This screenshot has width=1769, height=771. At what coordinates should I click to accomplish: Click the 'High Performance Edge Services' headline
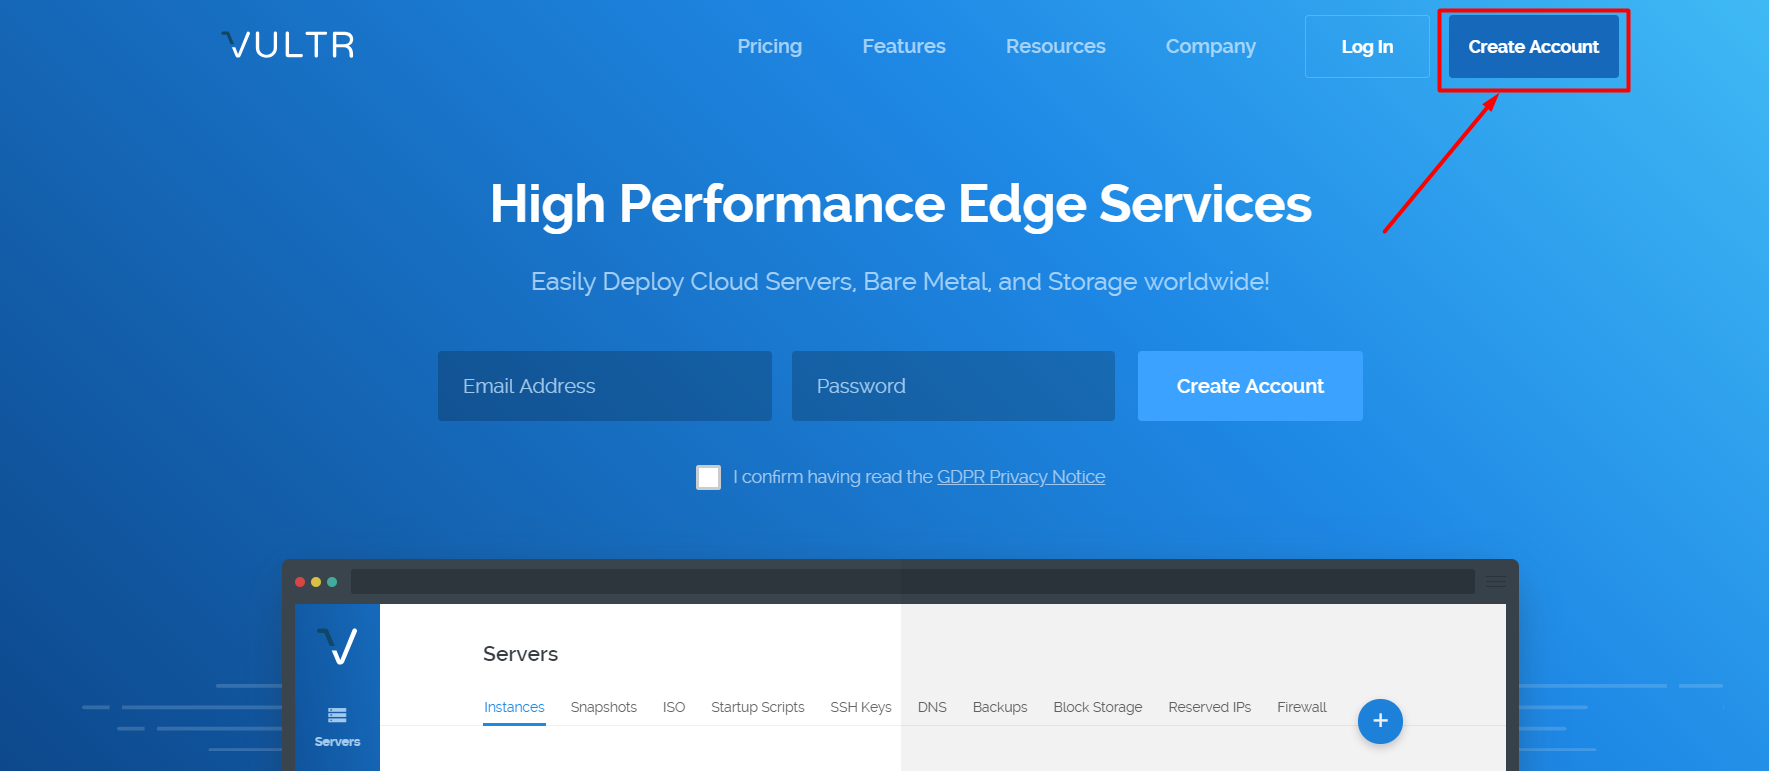901,204
